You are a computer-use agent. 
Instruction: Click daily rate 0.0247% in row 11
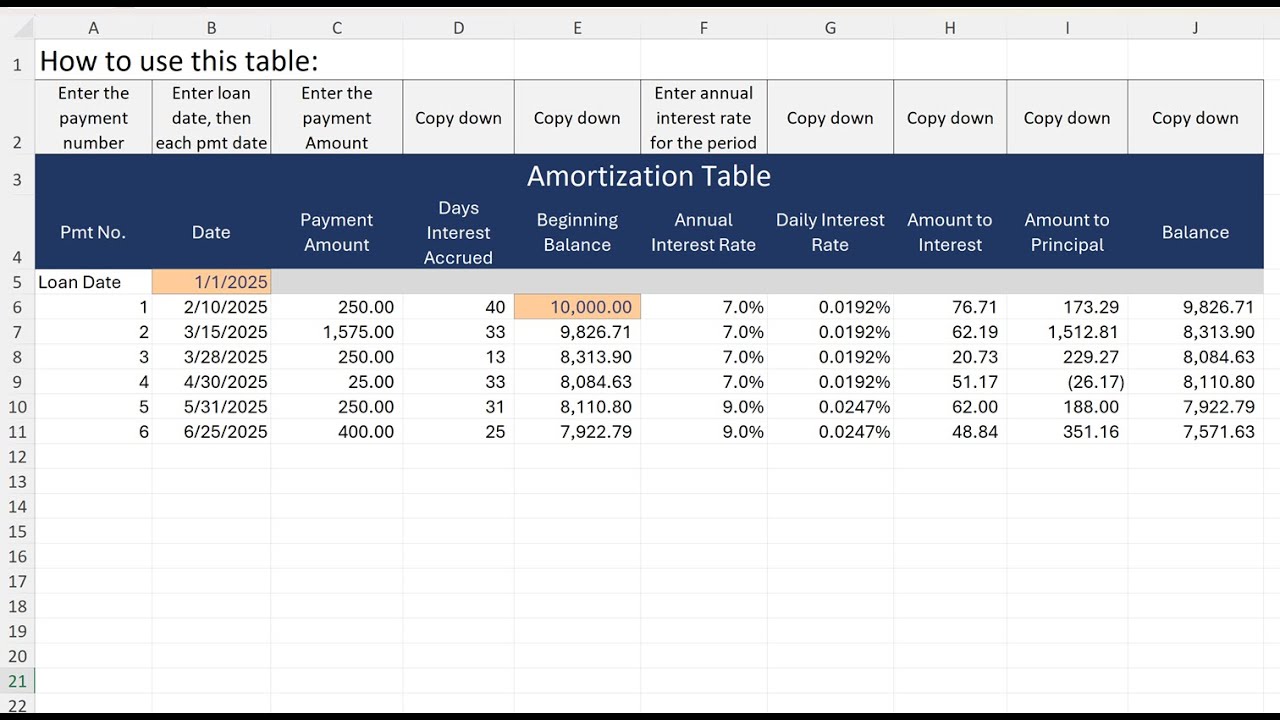click(830, 432)
